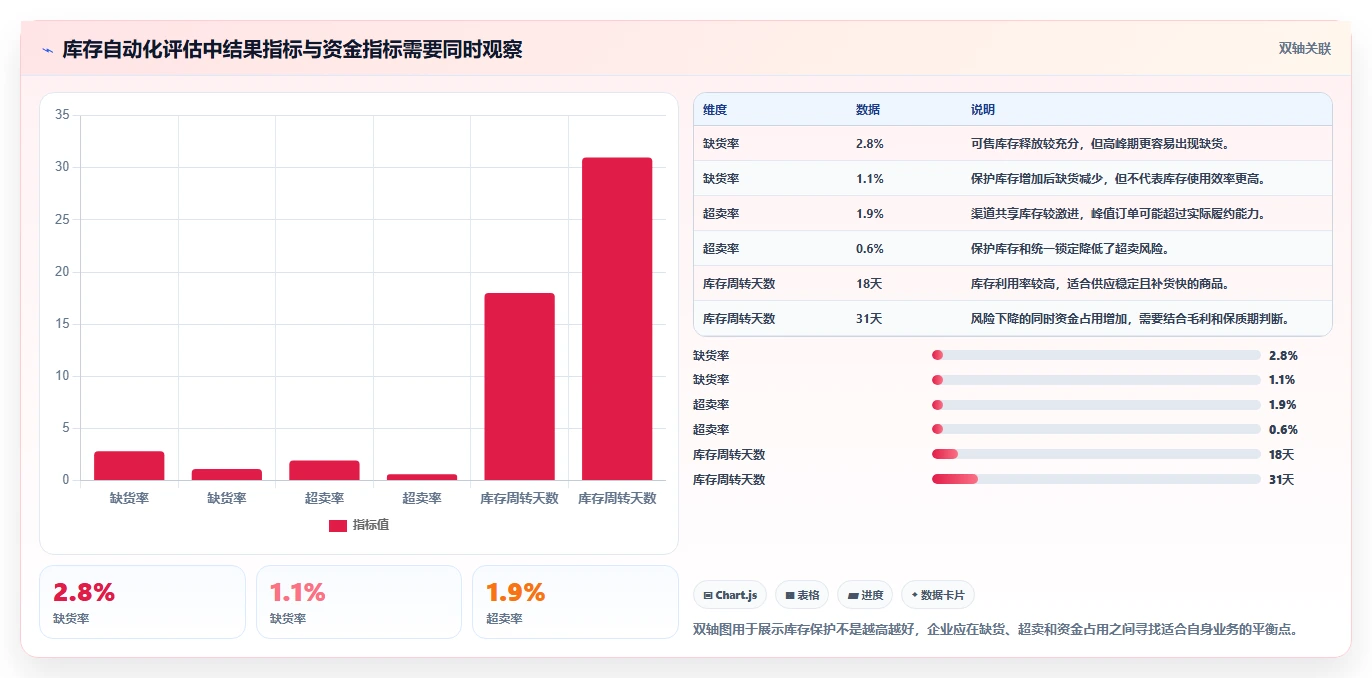Open the 1.1% 缺货率 summary card
Image resolution: width=1372 pixels, height=678 pixels.
(x=359, y=602)
